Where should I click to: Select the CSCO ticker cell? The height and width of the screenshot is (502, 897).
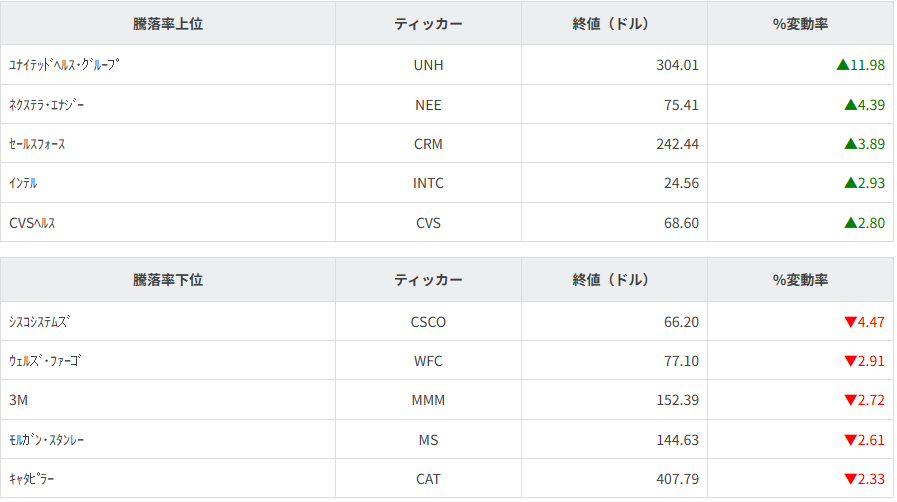[428, 322]
